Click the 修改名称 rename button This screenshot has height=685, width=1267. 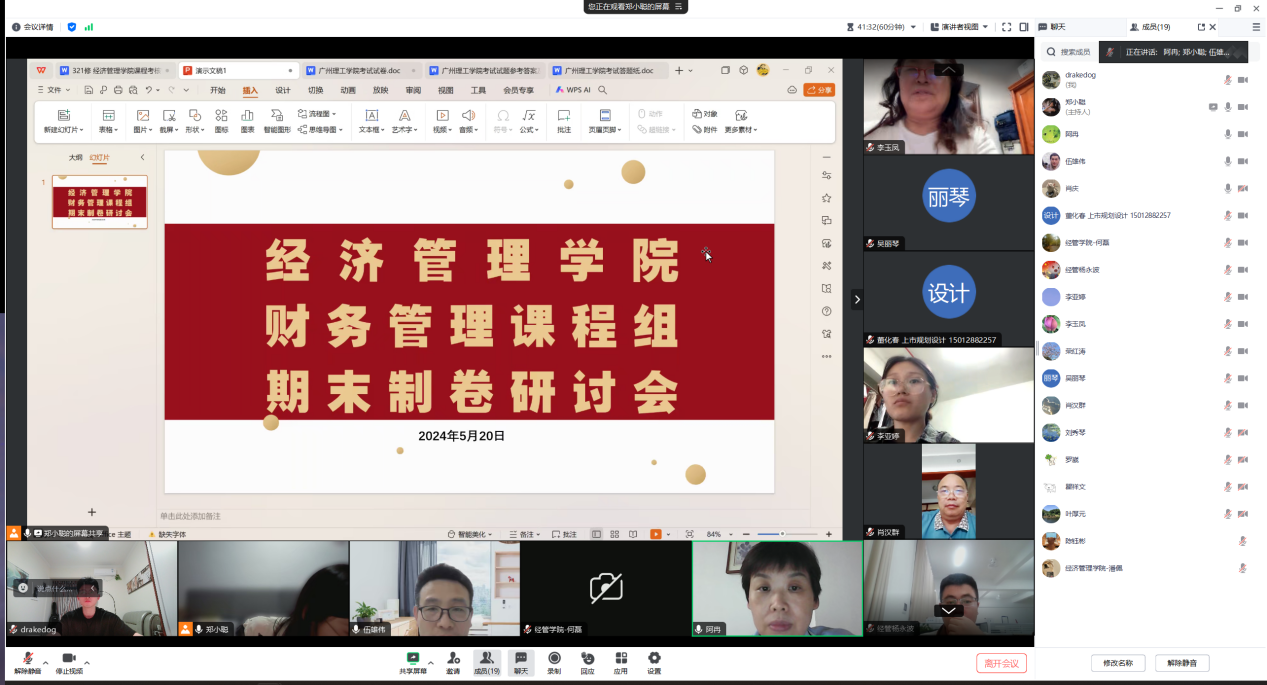pyautogui.click(x=1117, y=663)
